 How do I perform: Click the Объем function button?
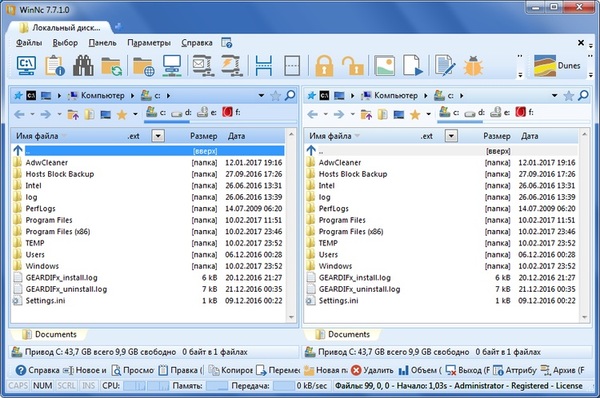420,370
